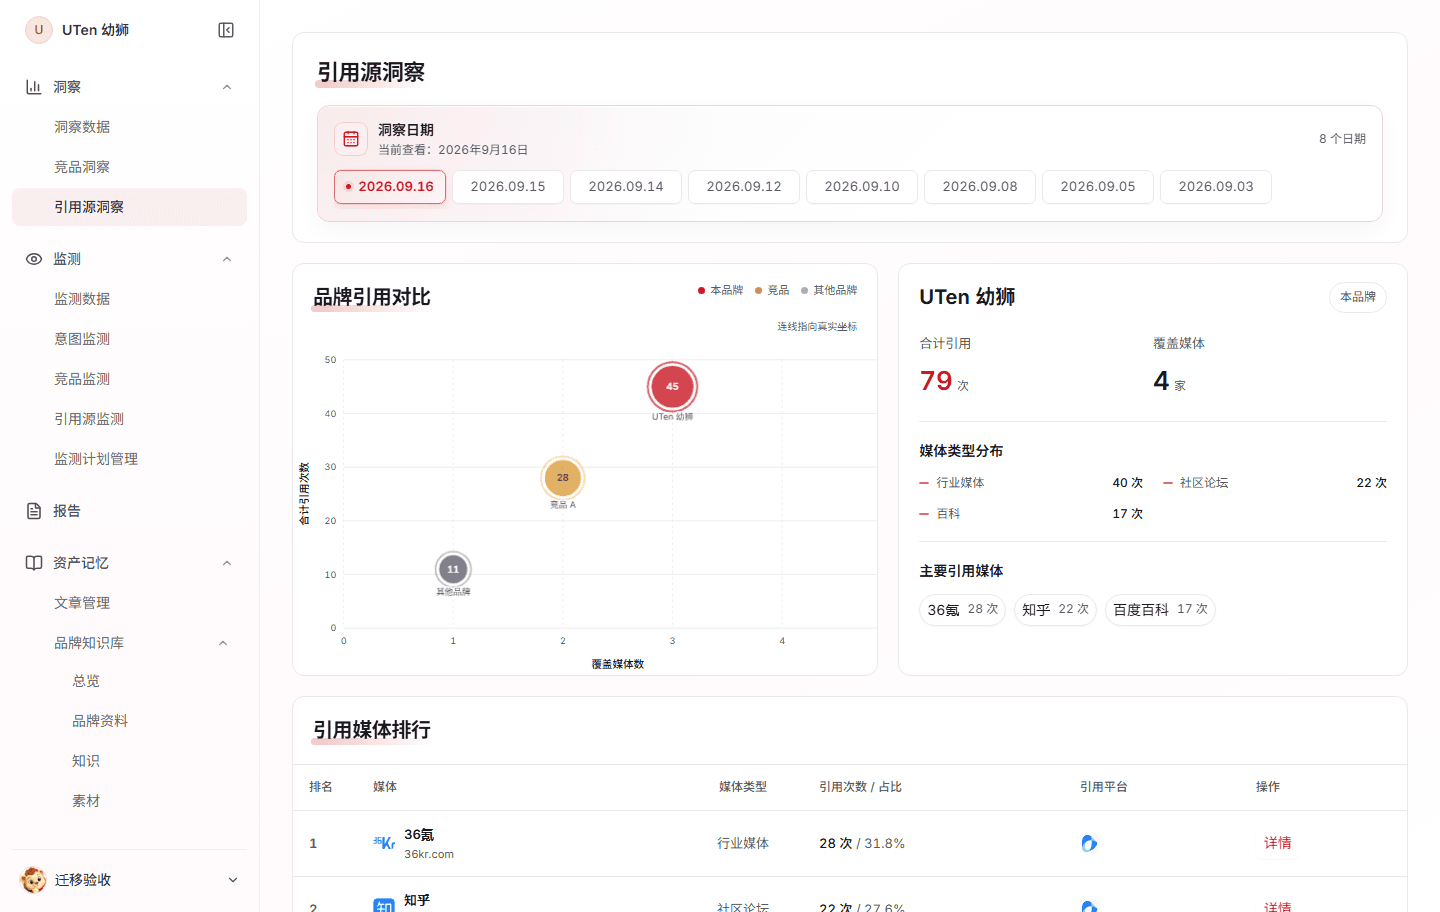The height and width of the screenshot is (912, 1440).
Task: Open 文章管理 in the sidebar
Action: (129, 603)
